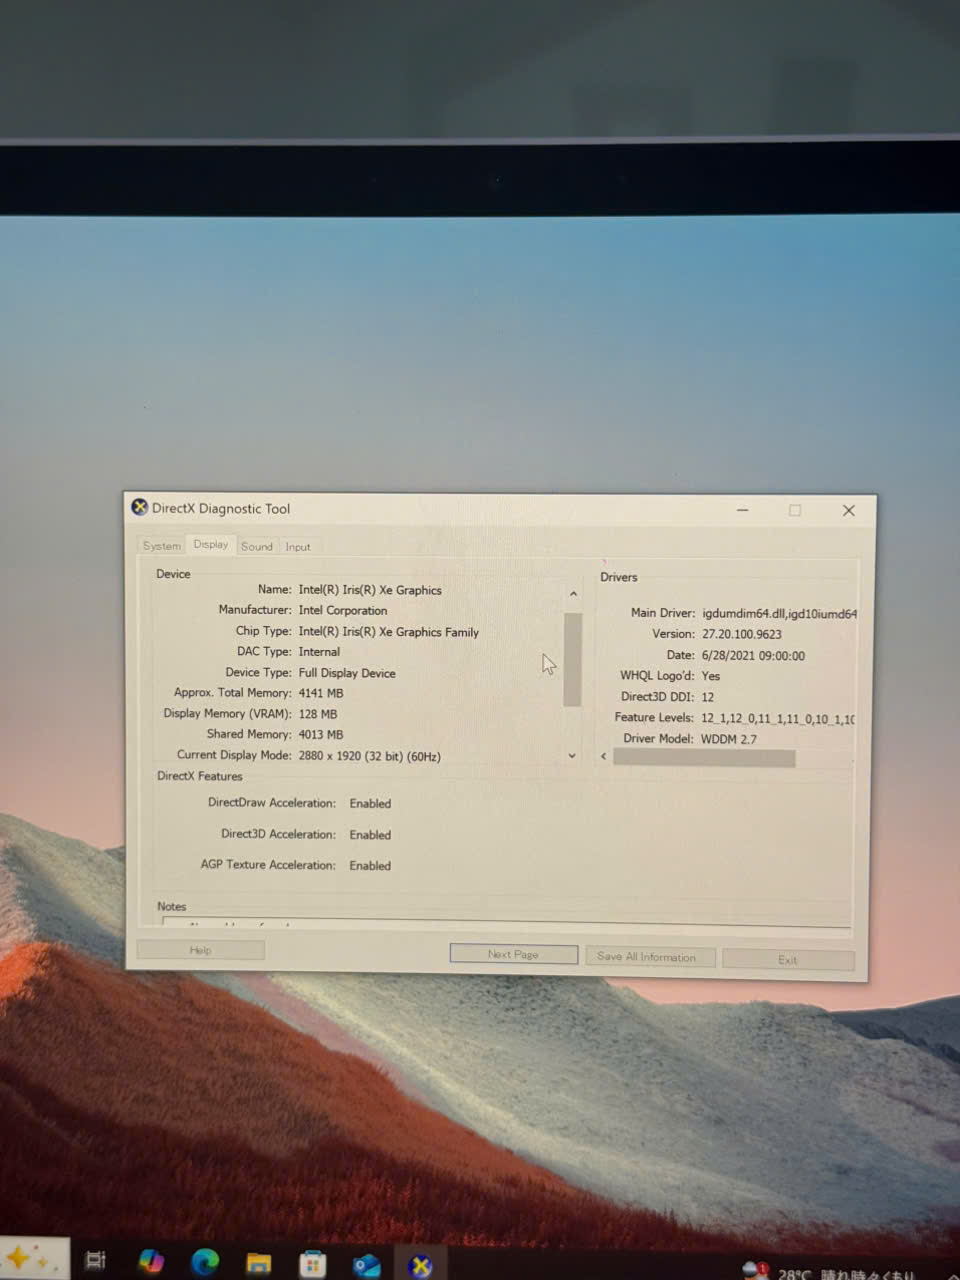Click the "Internal" DAC type value
This screenshot has height=1280, width=960.
tap(319, 652)
